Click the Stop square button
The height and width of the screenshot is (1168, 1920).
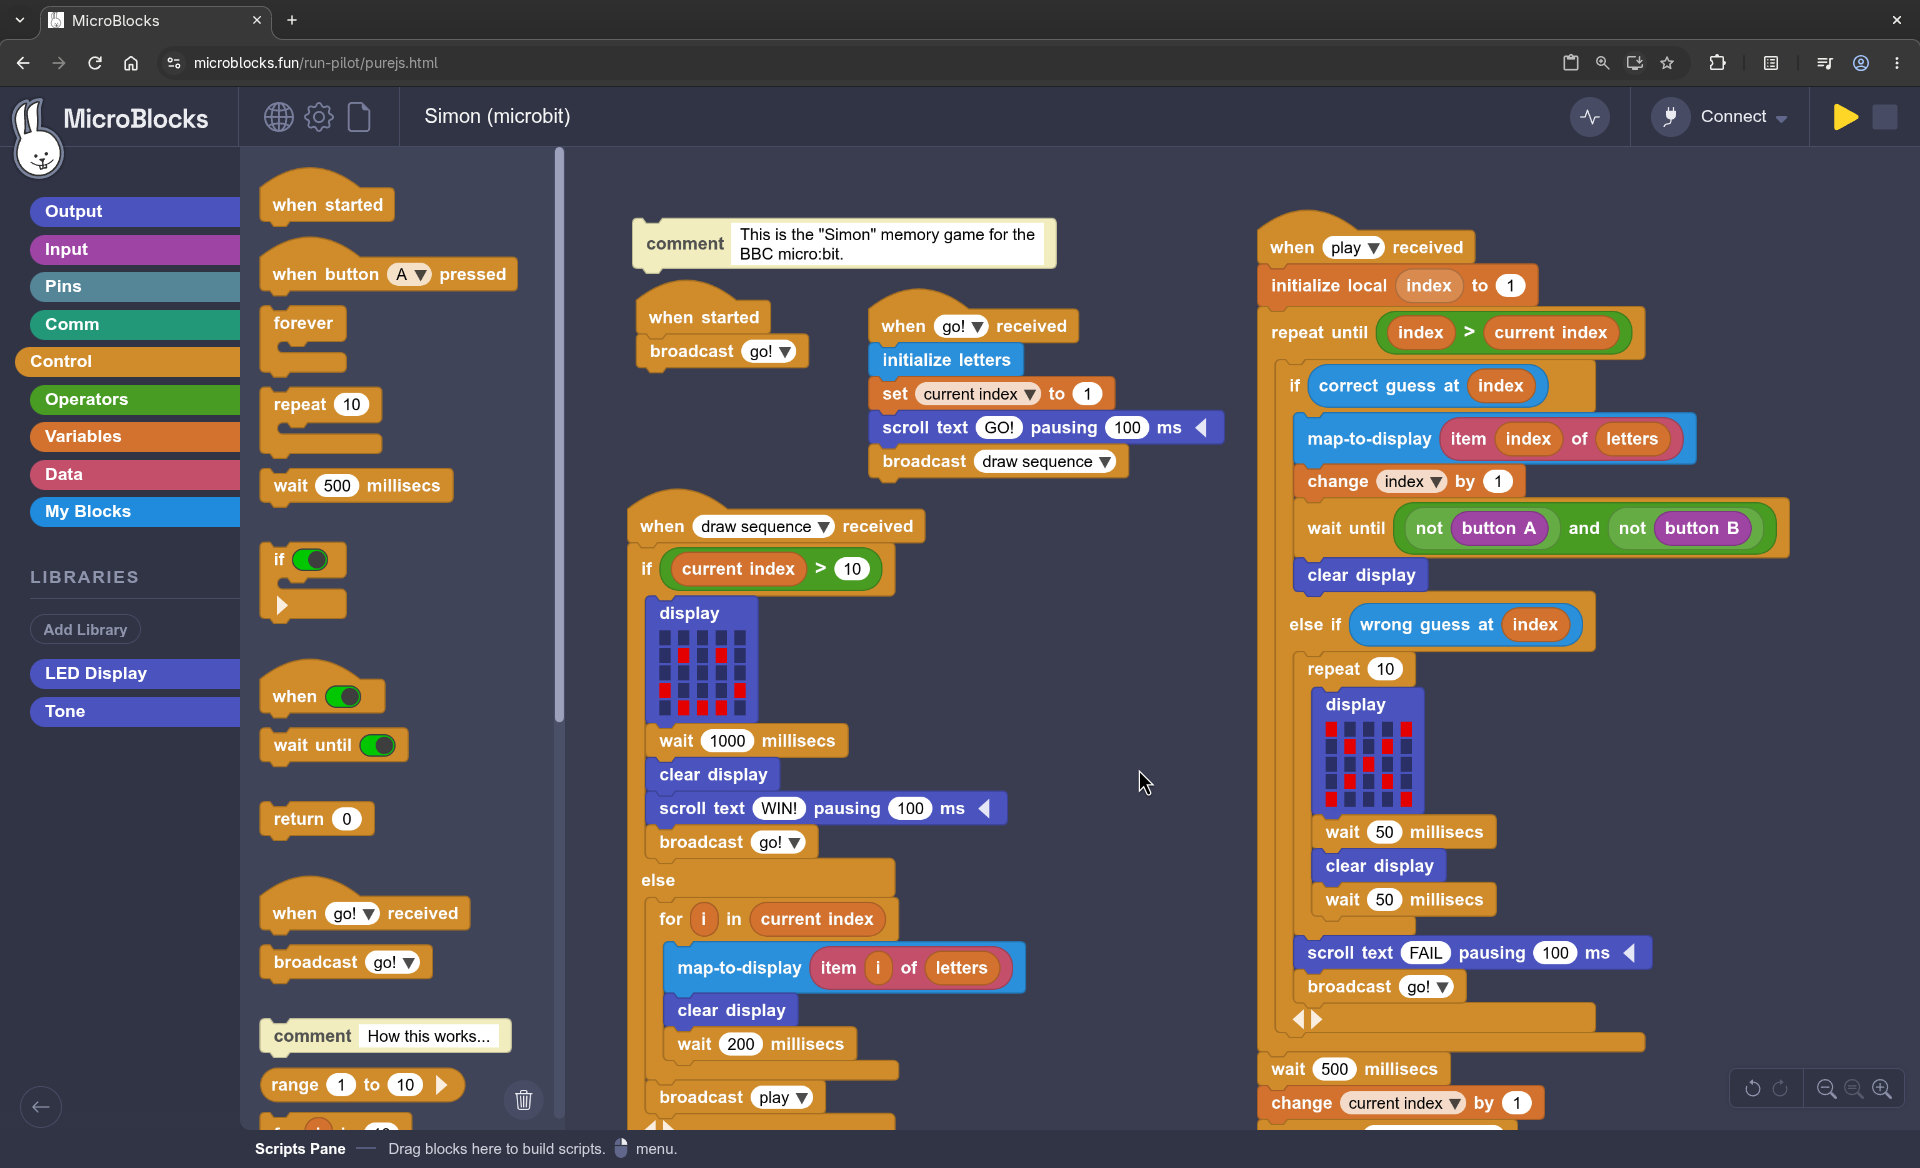tap(1885, 117)
